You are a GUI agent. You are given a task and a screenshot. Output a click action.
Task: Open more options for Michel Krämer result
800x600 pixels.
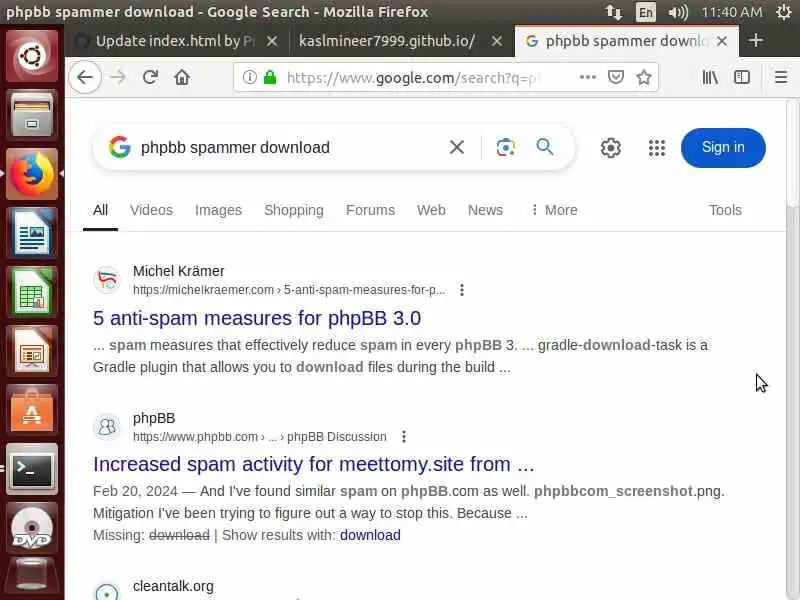click(462, 290)
